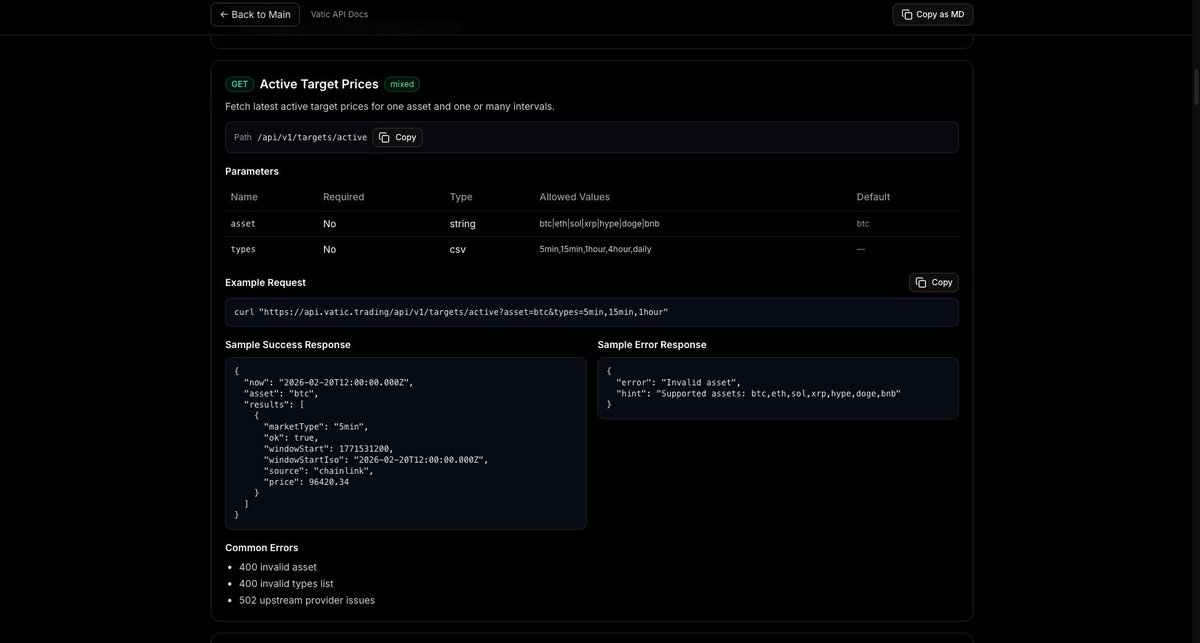Click the Sample Error Response code block
The height and width of the screenshot is (643, 1200).
point(778,387)
